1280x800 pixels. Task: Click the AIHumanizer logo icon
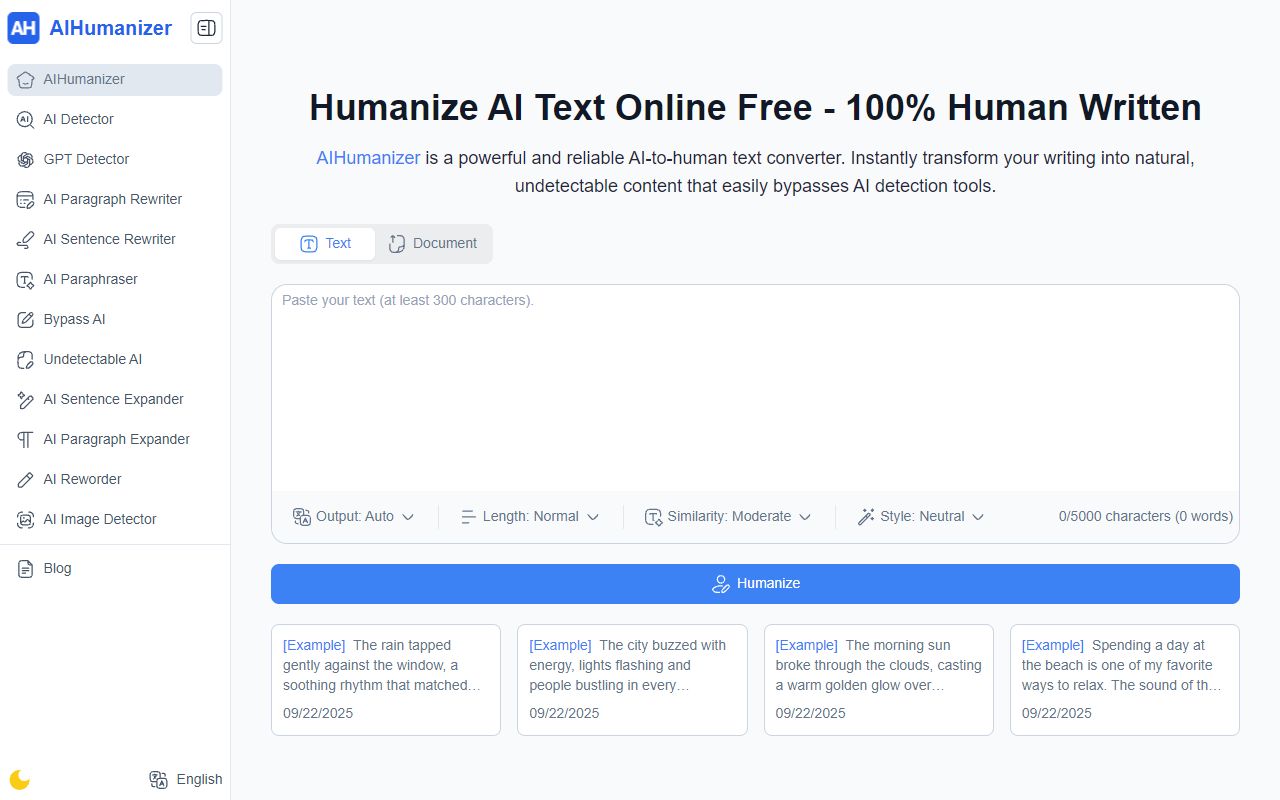(x=24, y=28)
